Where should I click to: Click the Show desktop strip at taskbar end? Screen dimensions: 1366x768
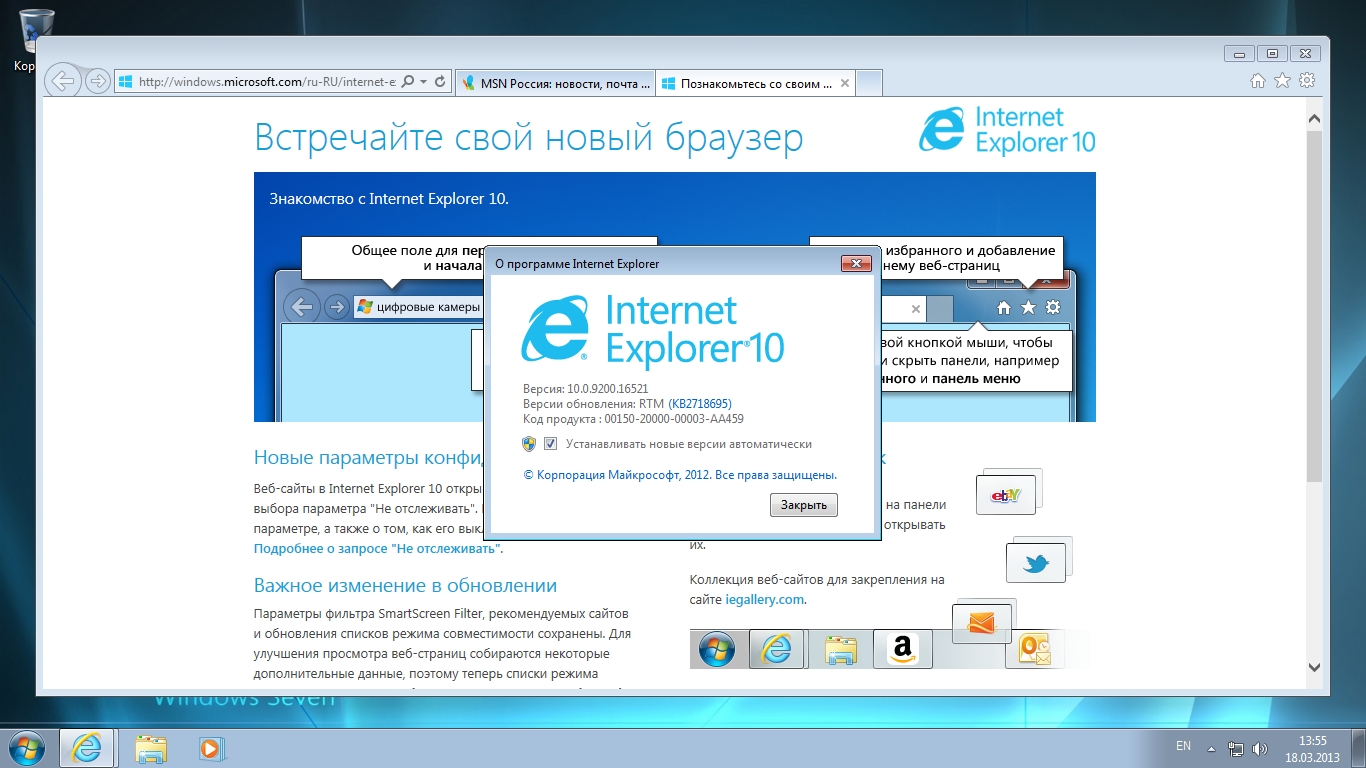click(x=1358, y=748)
